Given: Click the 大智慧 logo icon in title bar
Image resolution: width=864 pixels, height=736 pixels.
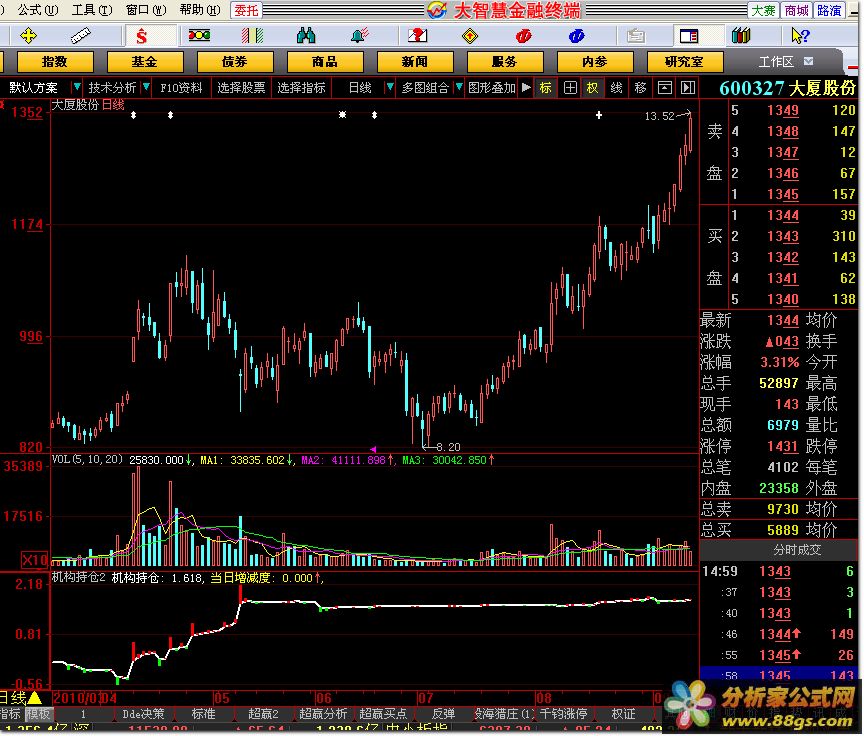Looking at the screenshot, I should (436, 10).
